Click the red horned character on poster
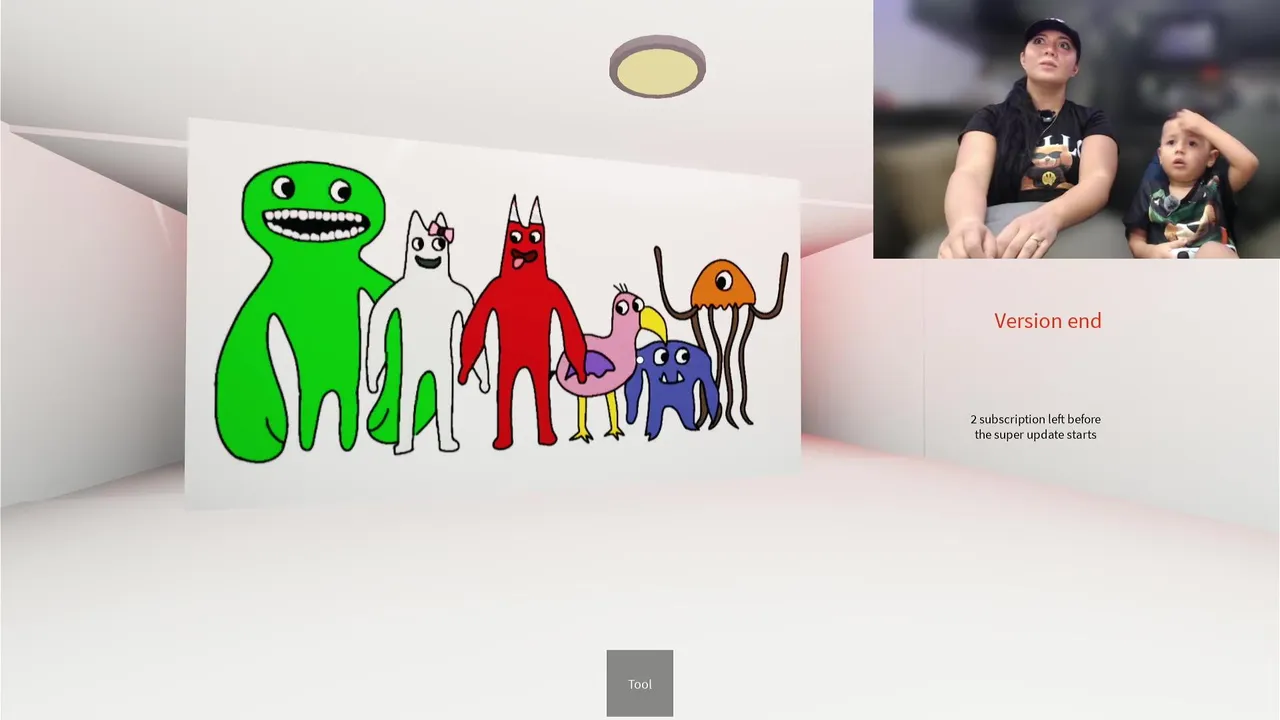 click(x=522, y=321)
